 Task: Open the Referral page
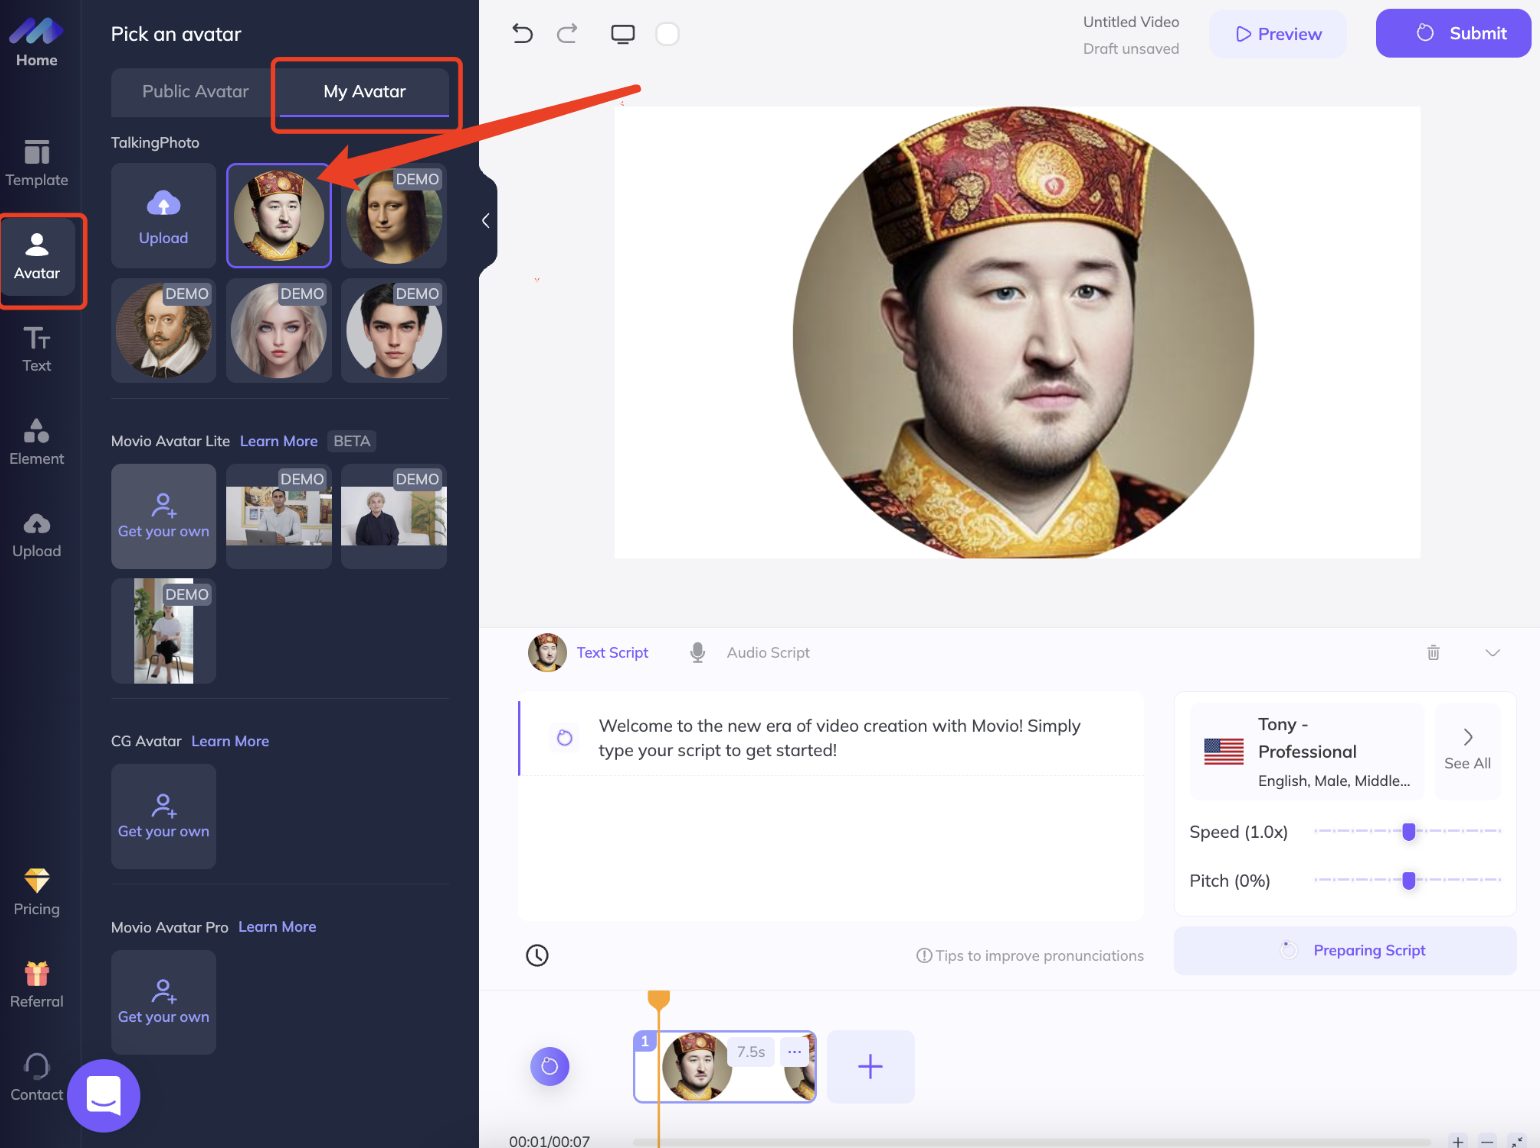(x=37, y=985)
